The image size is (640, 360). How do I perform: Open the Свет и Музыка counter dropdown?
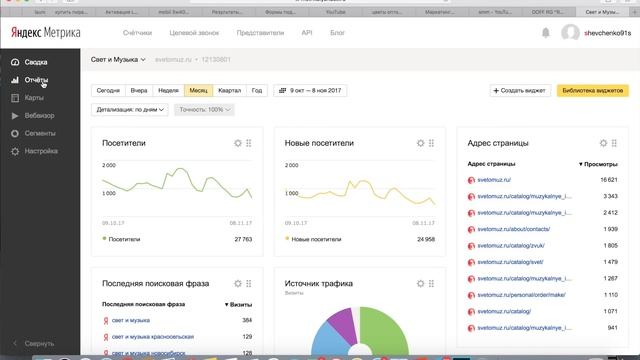coord(118,60)
